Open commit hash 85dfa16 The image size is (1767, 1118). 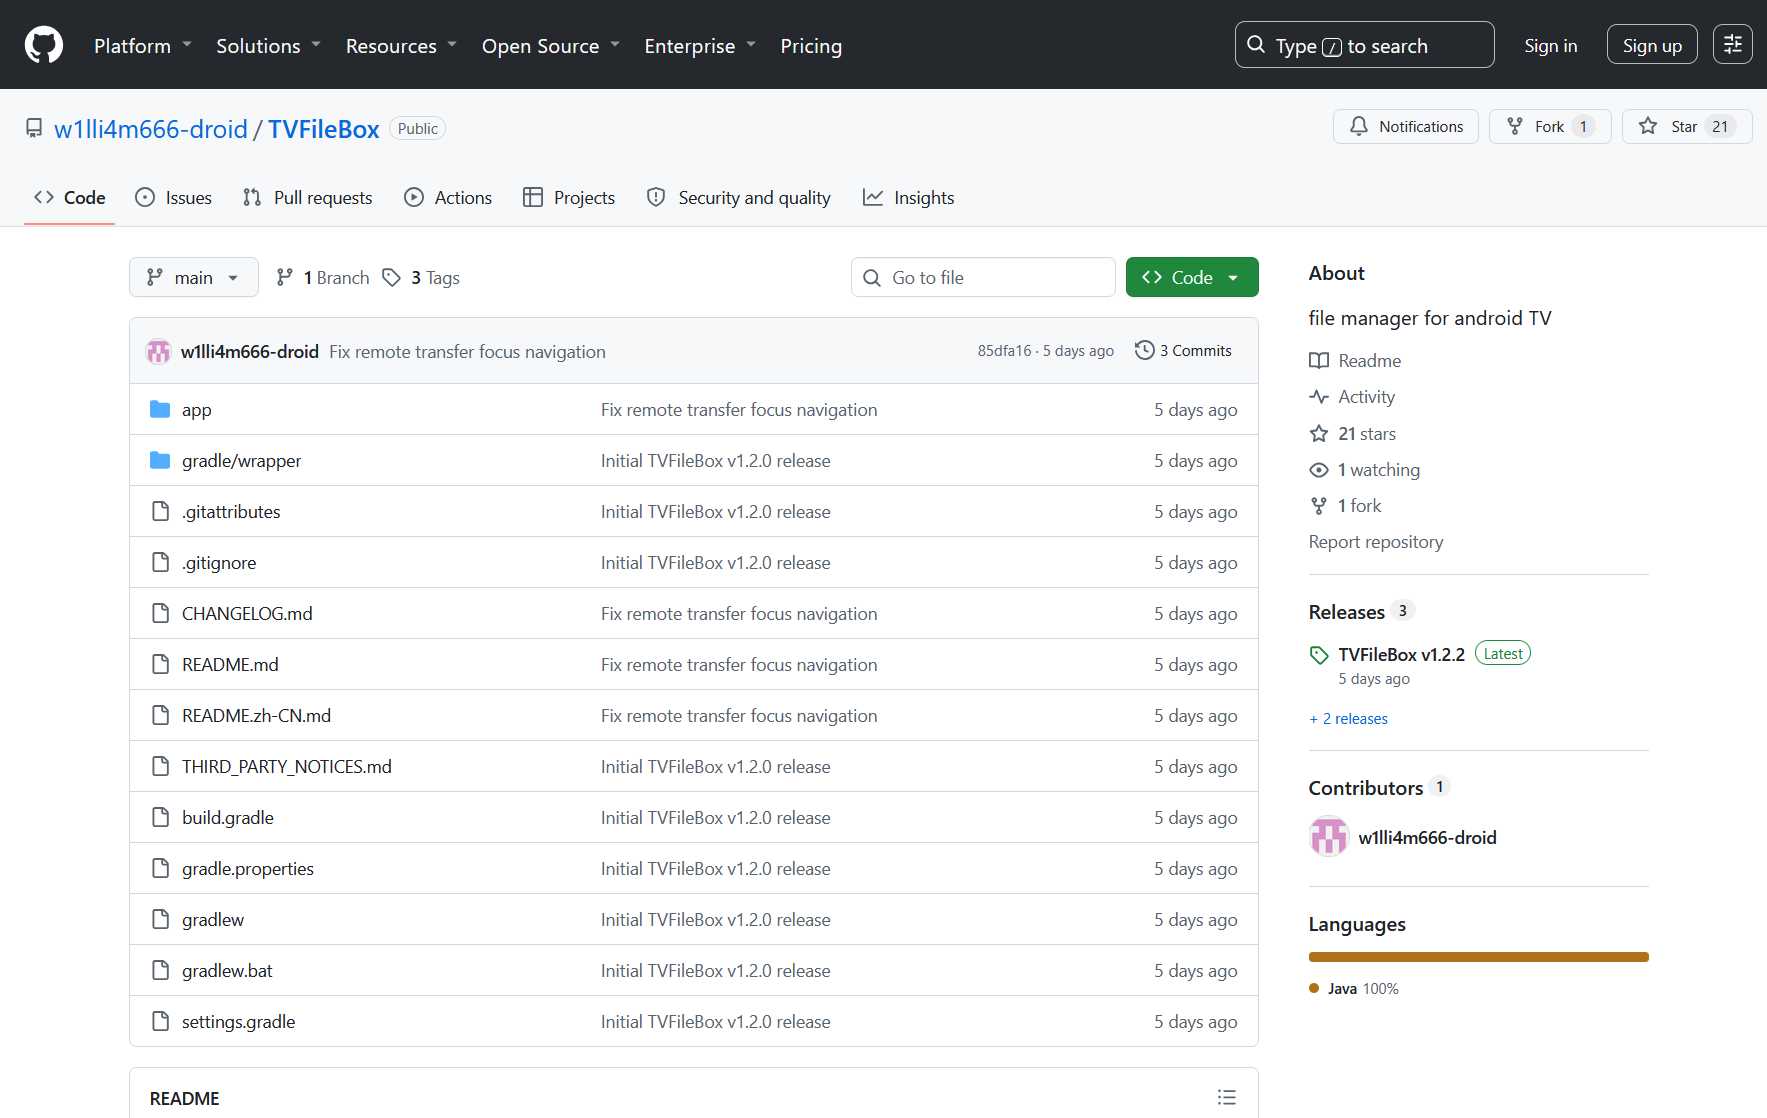coord(1004,350)
